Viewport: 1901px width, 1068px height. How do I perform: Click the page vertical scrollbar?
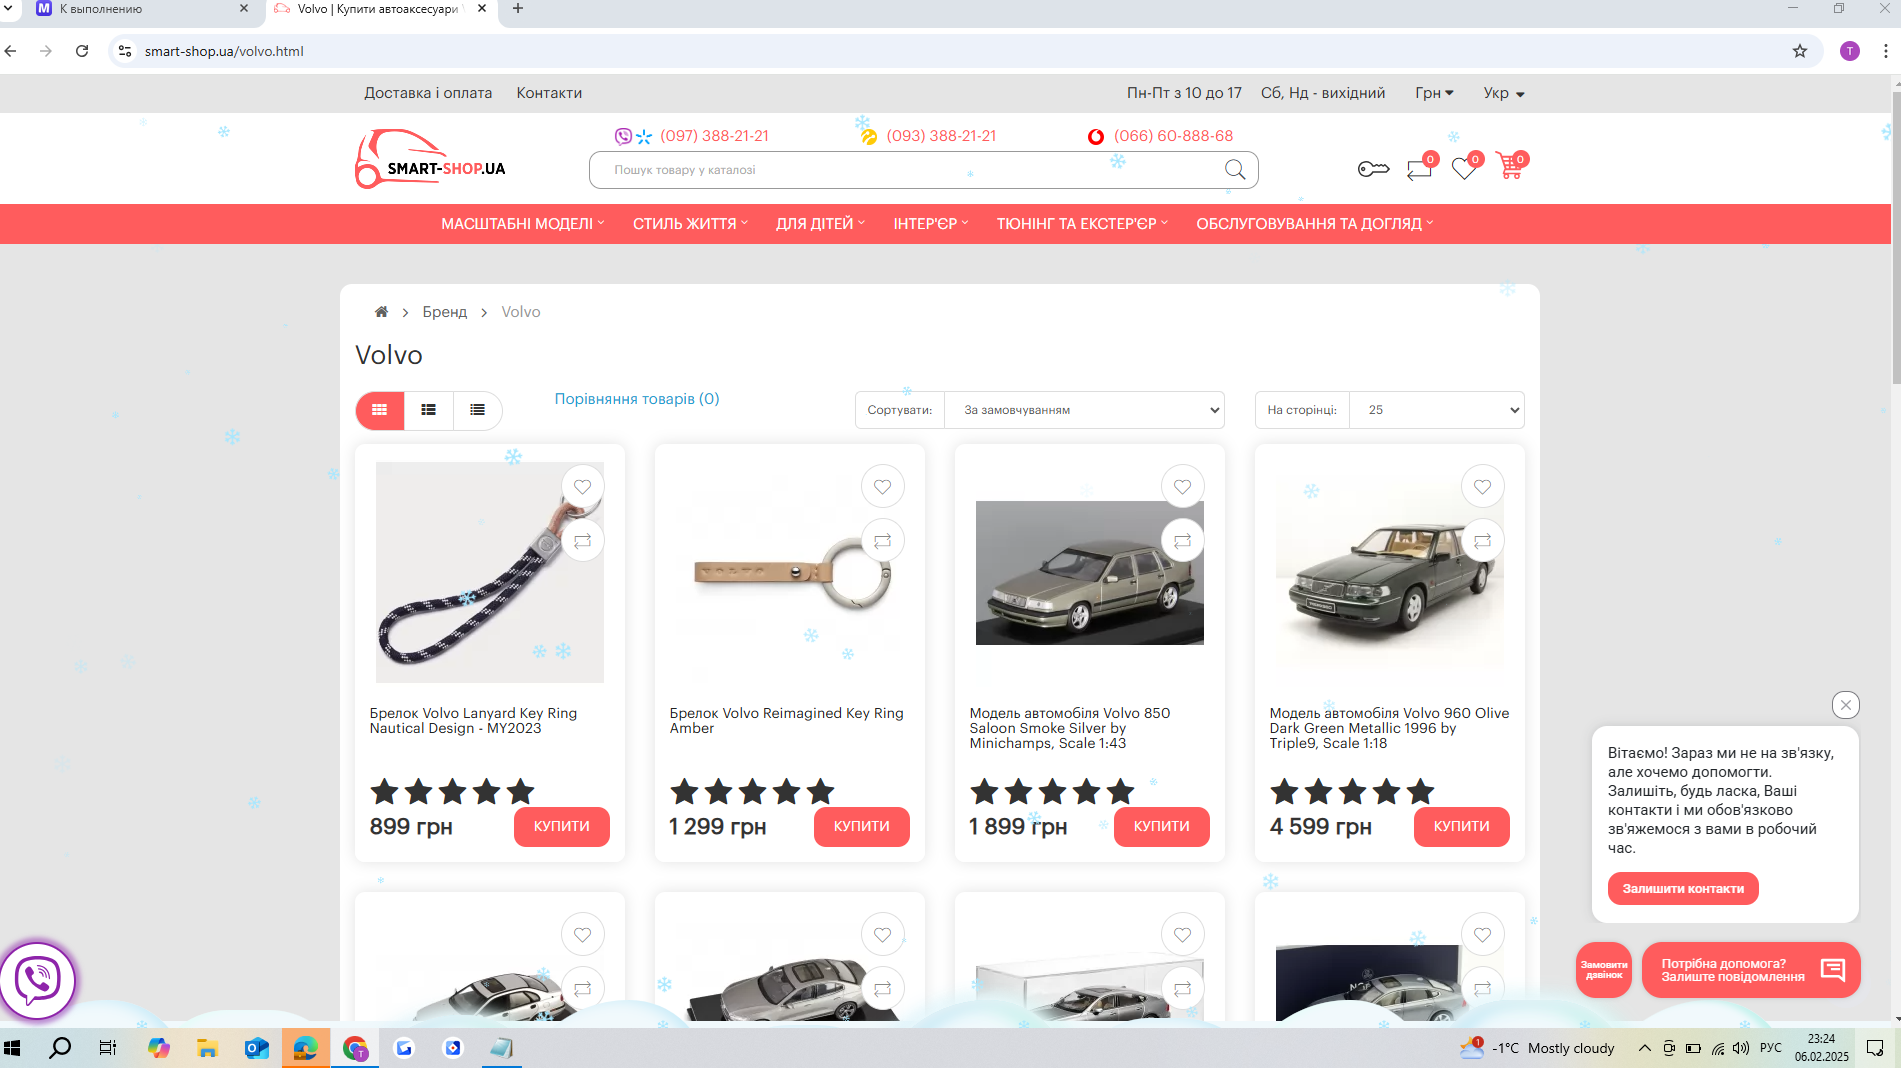[1896, 236]
